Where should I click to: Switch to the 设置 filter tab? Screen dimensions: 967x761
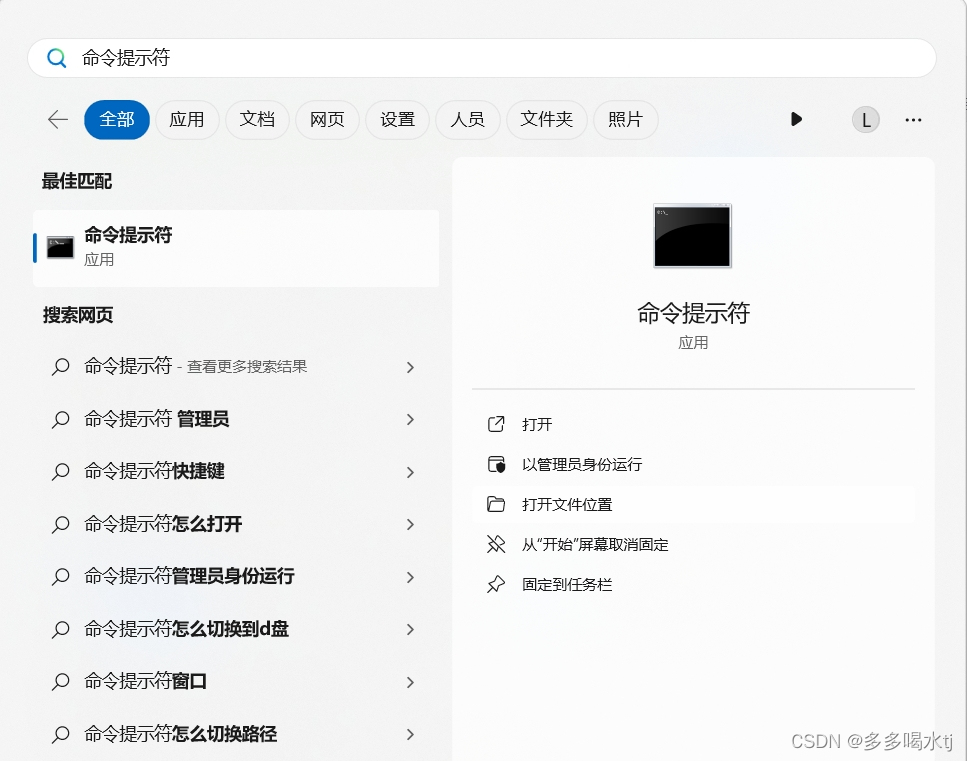tap(397, 120)
